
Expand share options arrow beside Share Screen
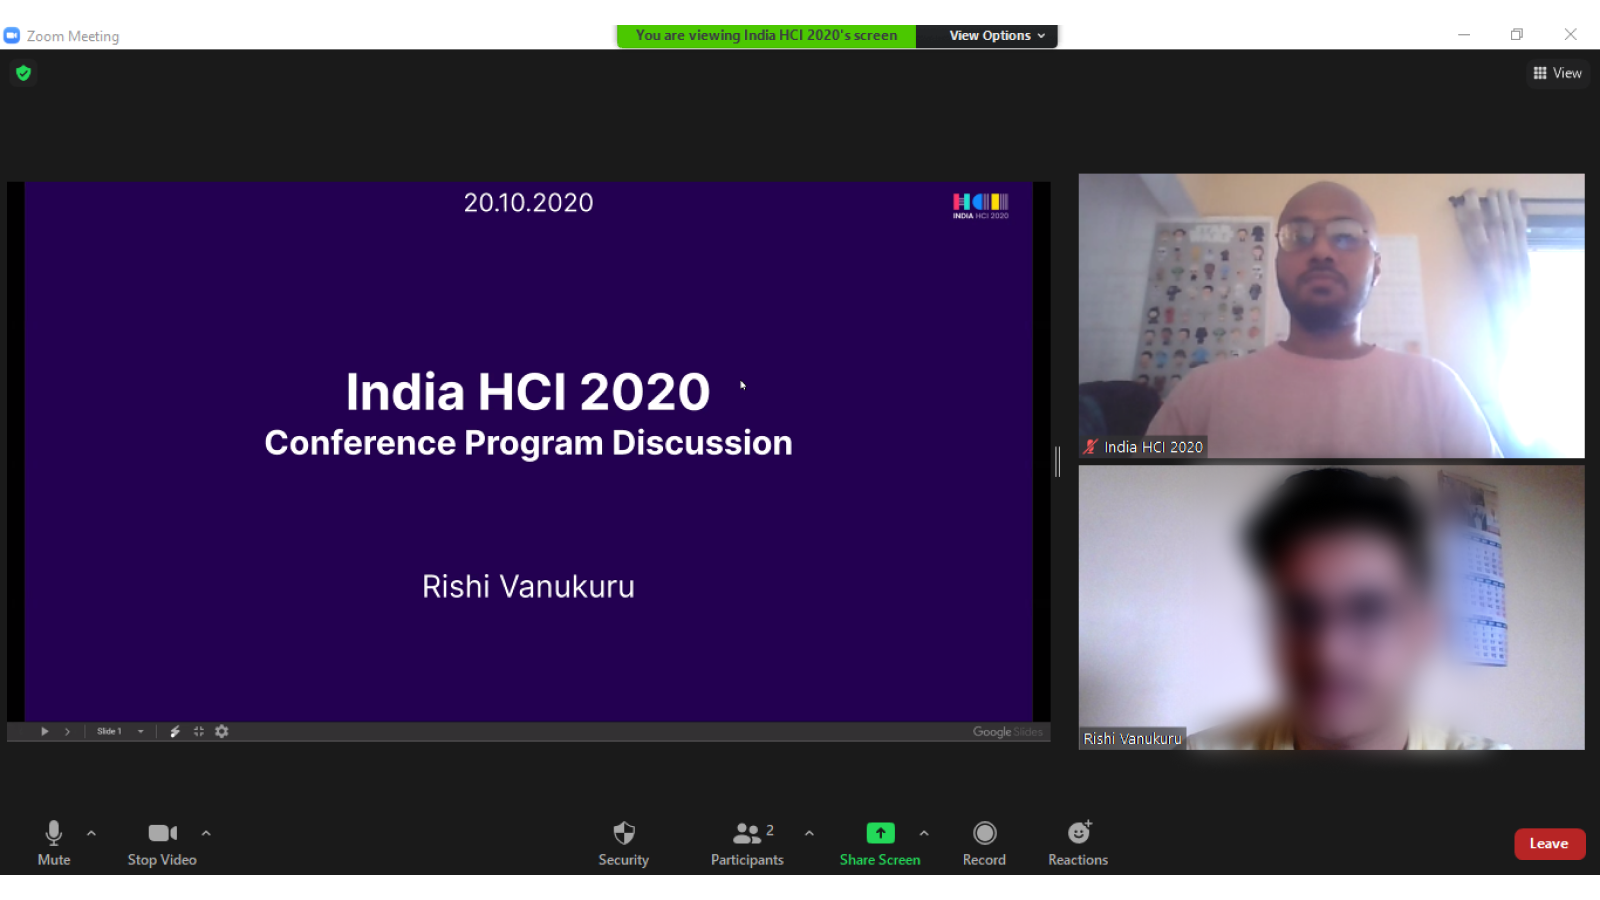[924, 833]
